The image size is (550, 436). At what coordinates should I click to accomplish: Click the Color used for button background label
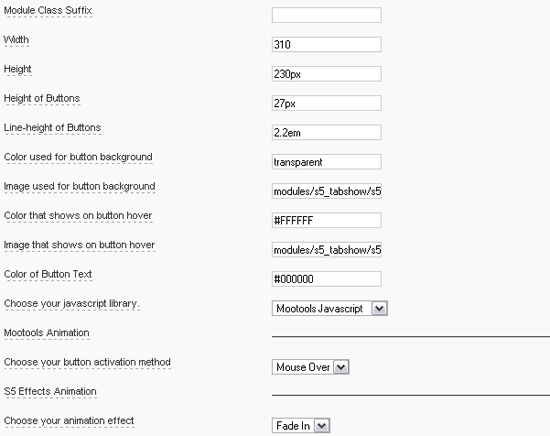click(78, 157)
